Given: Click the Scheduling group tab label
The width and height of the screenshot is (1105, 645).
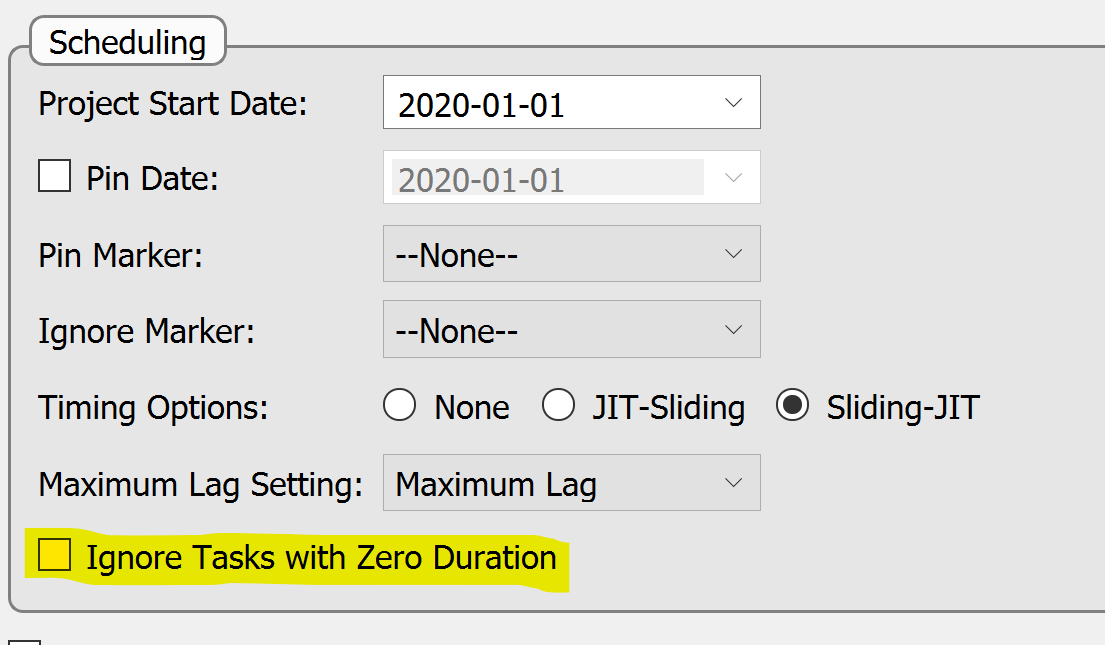Looking at the screenshot, I should 128,41.
